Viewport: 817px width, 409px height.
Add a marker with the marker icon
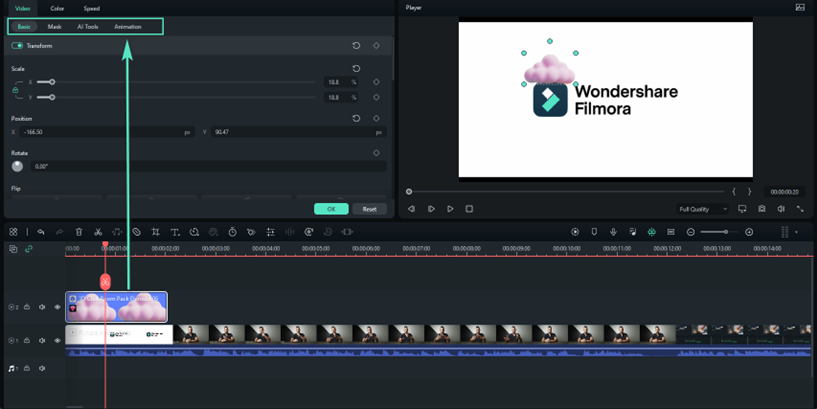pos(594,232)
